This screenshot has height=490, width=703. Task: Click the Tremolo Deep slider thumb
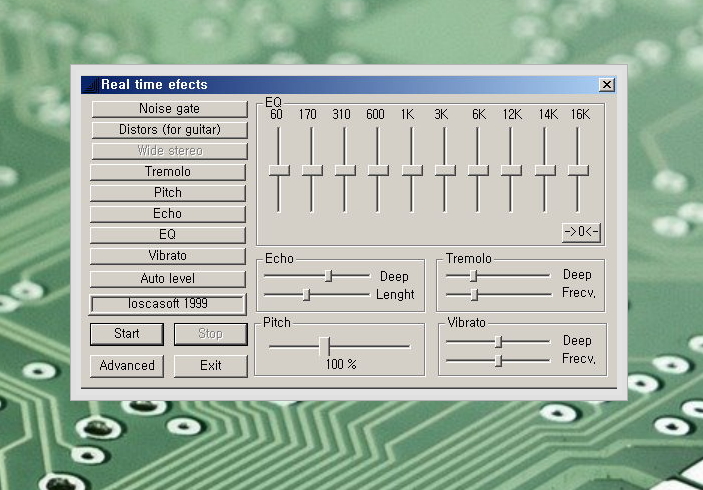(x=473, y=276)
